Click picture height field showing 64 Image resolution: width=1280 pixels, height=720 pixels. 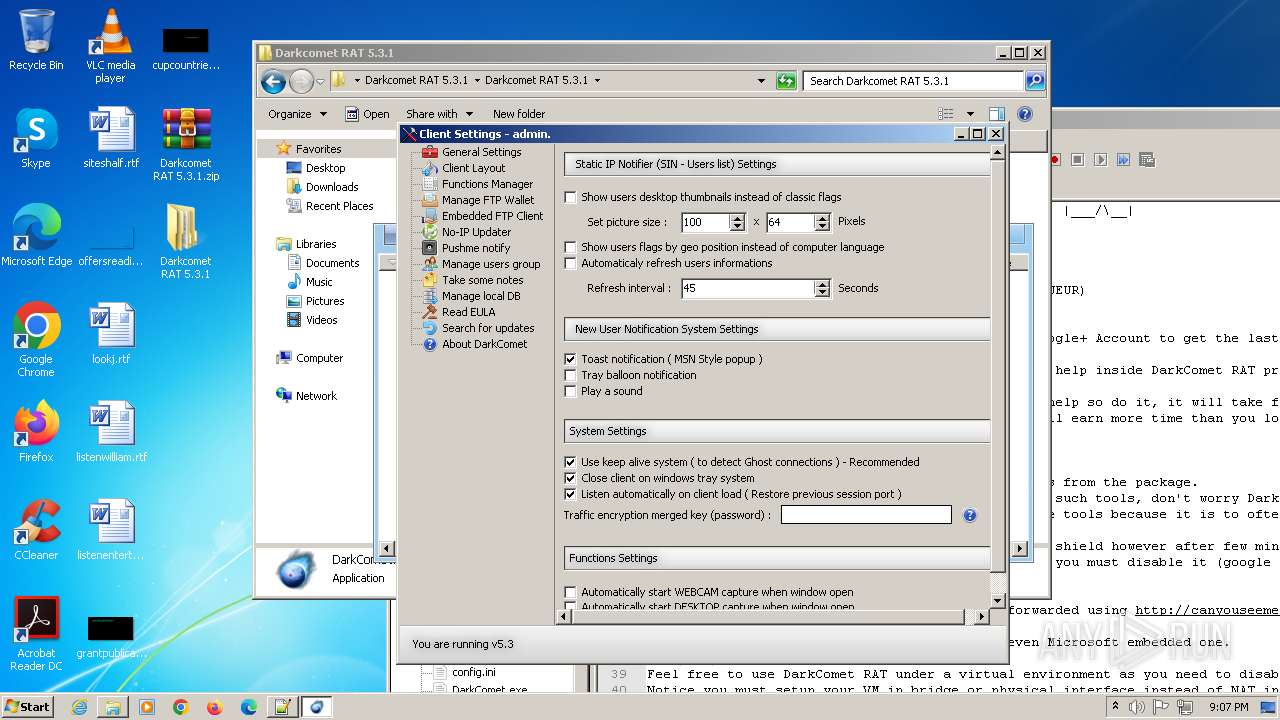pos(790,222)
